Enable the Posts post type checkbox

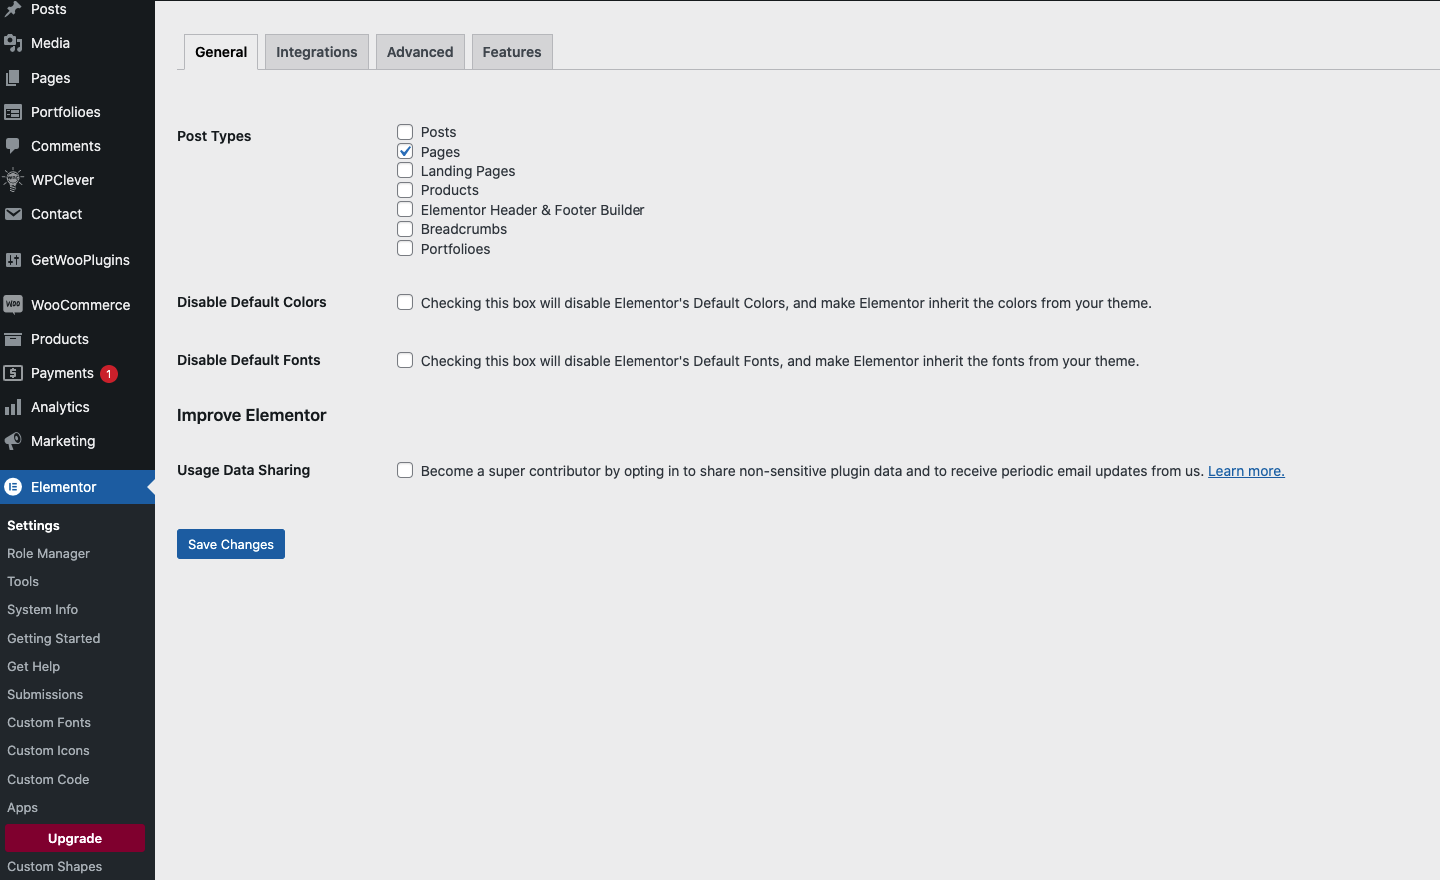click(405, 132)
